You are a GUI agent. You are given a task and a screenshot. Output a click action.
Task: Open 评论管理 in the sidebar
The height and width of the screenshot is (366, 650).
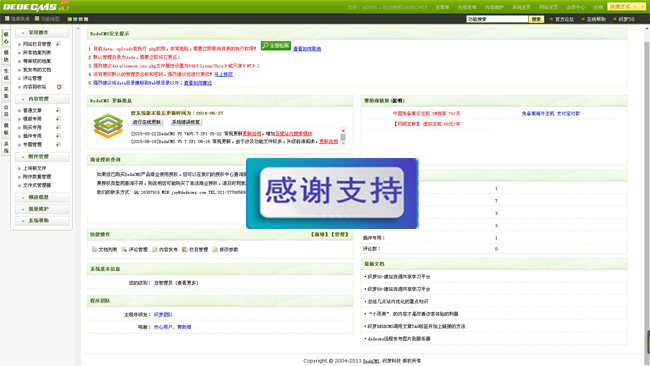[32, 78]
